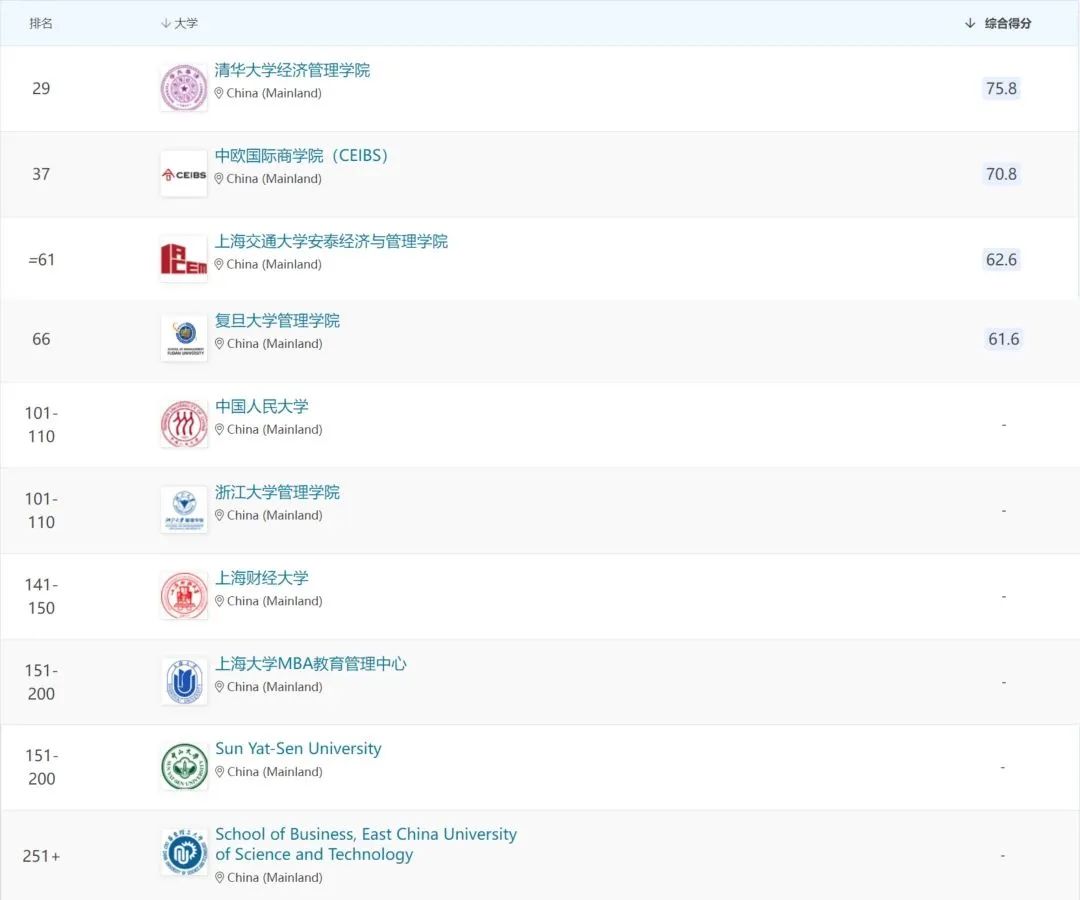Click the Sun Yat-Sen University logo

[x=184, y=767]
